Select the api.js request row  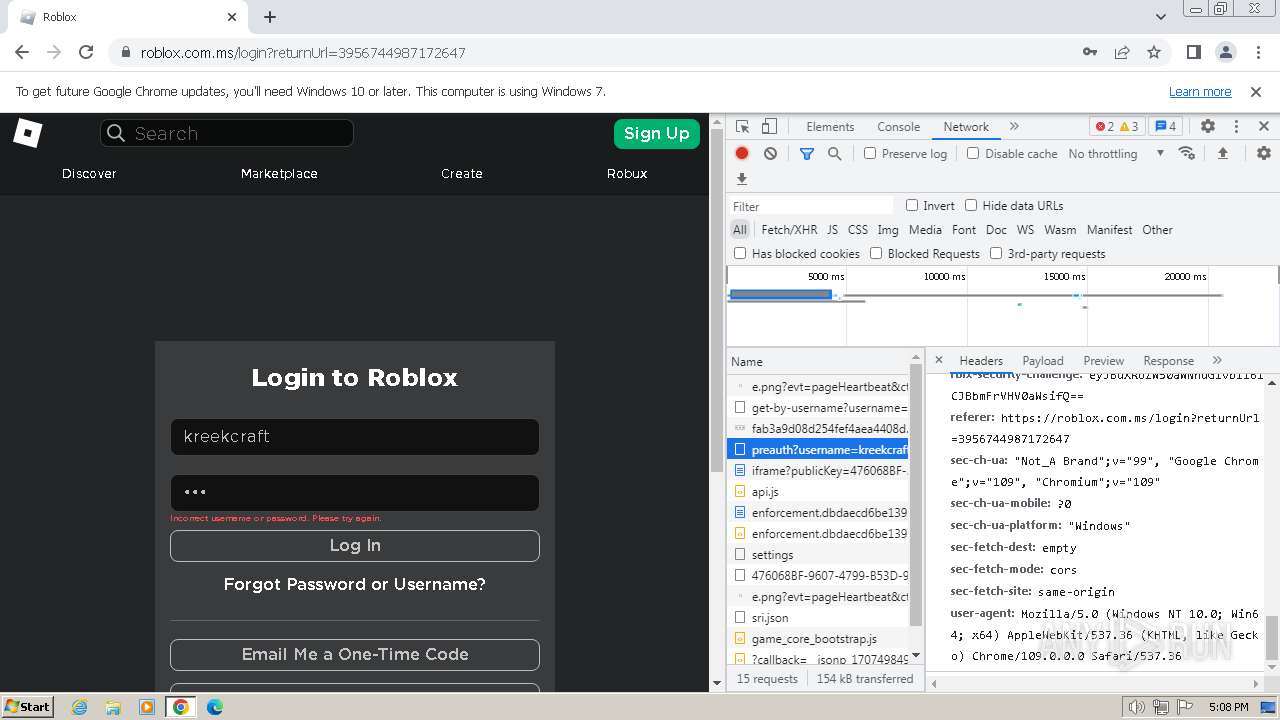[820, 491]
